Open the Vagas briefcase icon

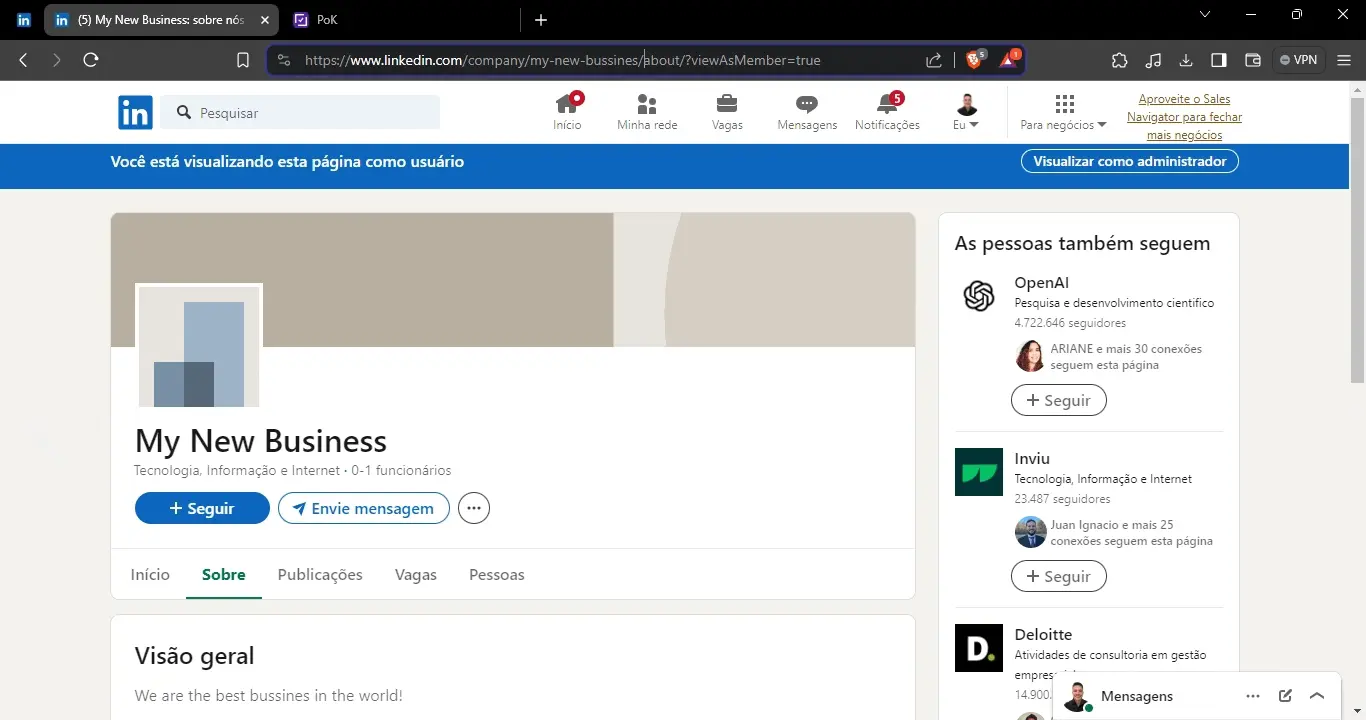[727, 112]
